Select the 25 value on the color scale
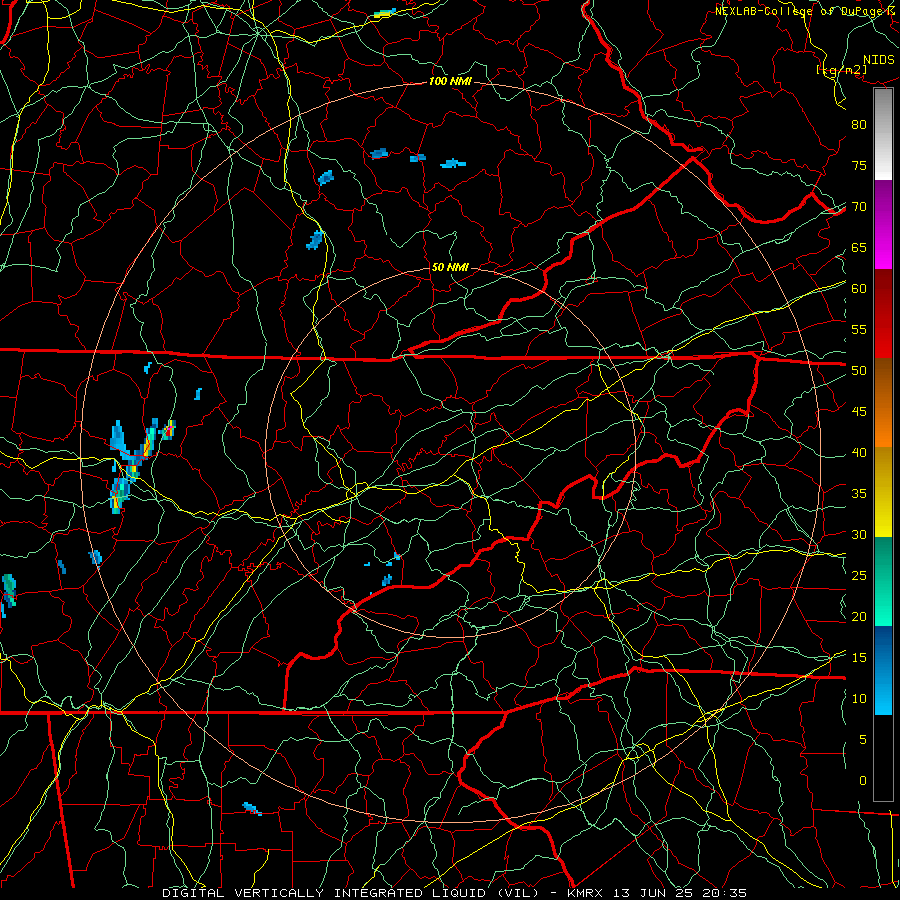The image size is (900, 900). click(x=859, y=576)
